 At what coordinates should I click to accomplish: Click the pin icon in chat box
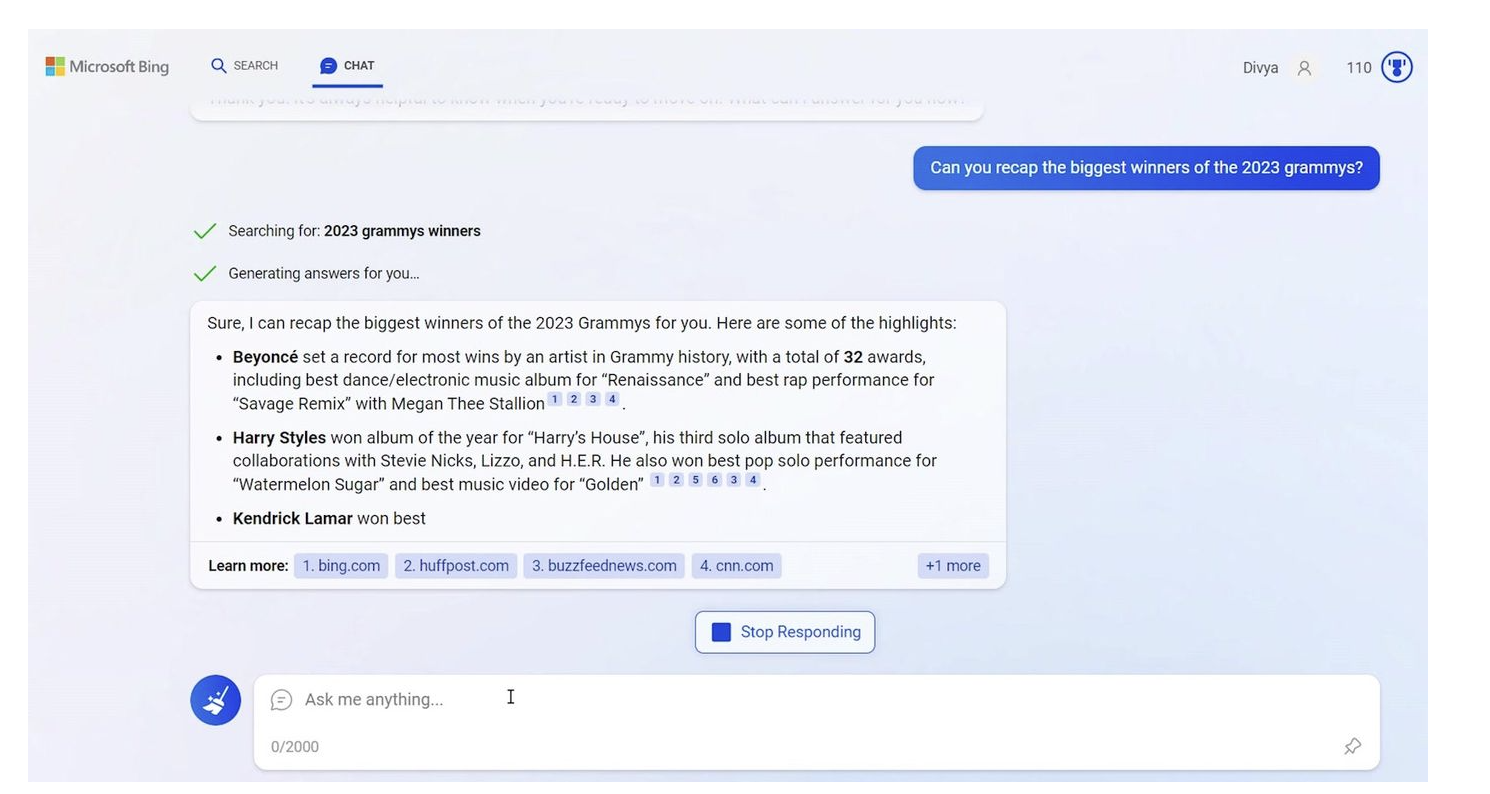tap(1352, 746)
